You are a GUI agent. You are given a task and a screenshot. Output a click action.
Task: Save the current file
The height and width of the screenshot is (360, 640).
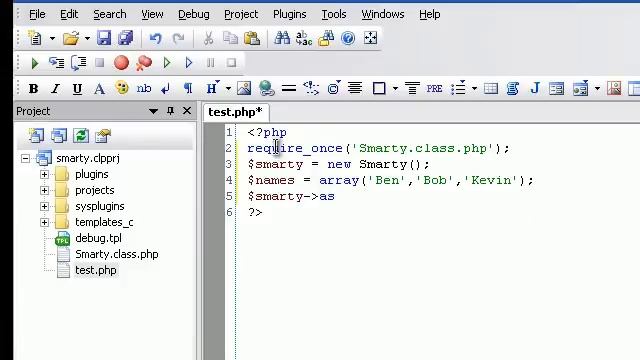pos(104,38)
